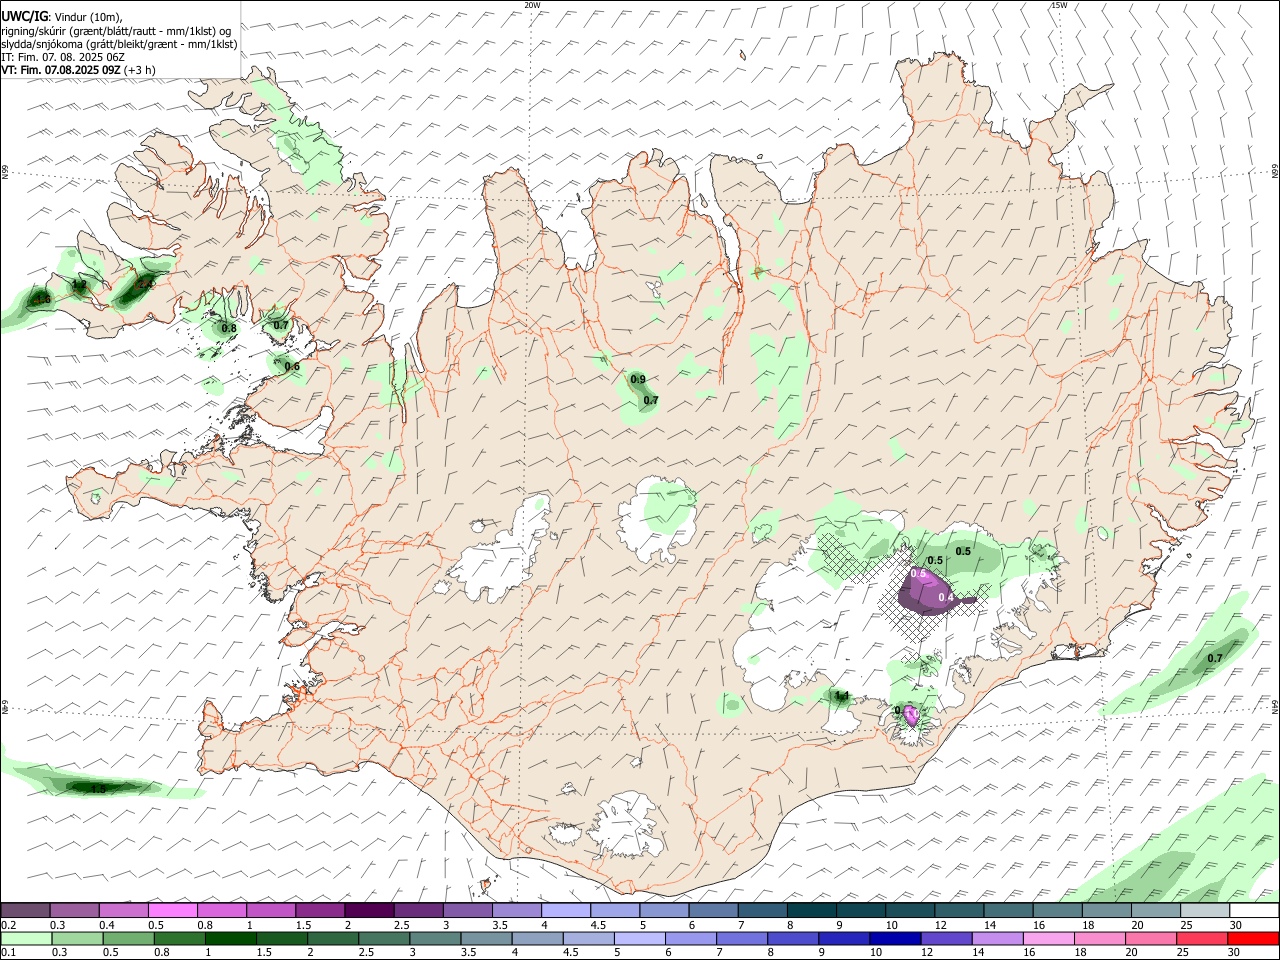Pick the light violet 14 mm rain swatch
This screenshot has height=960, width=1280.
997,938
